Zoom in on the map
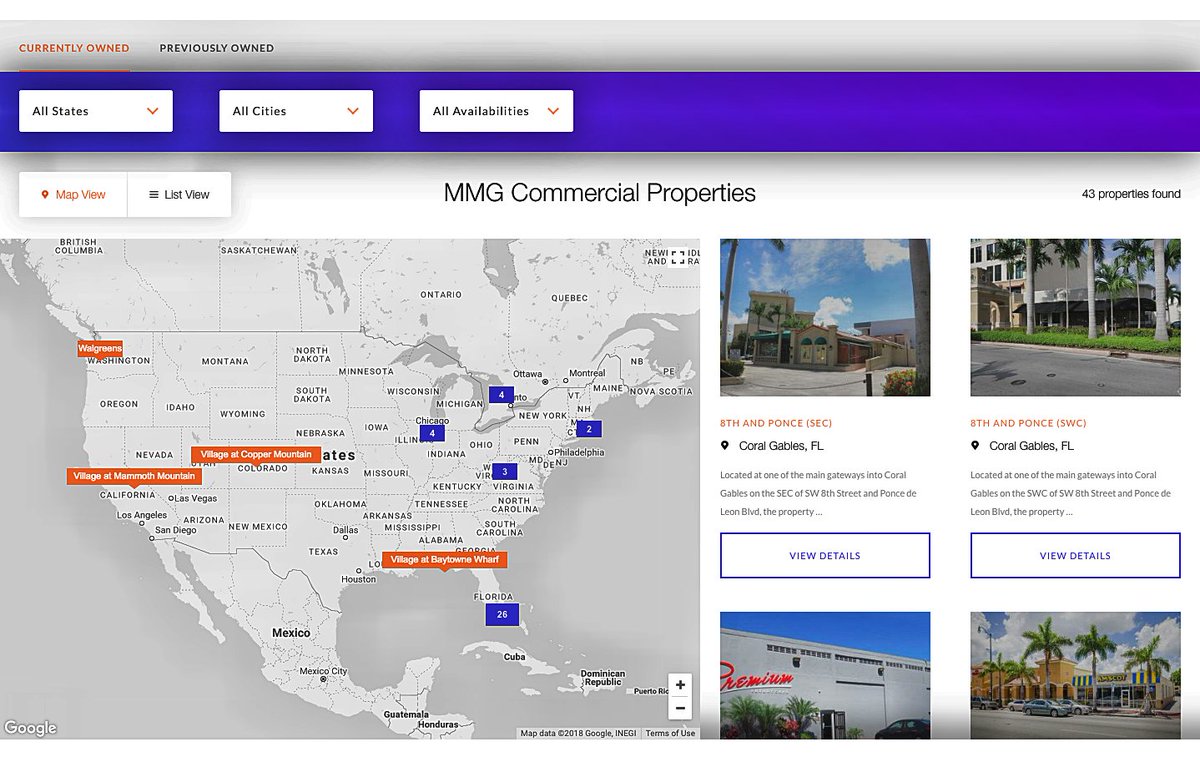The image size is (1200, 762). click(680, 685)
